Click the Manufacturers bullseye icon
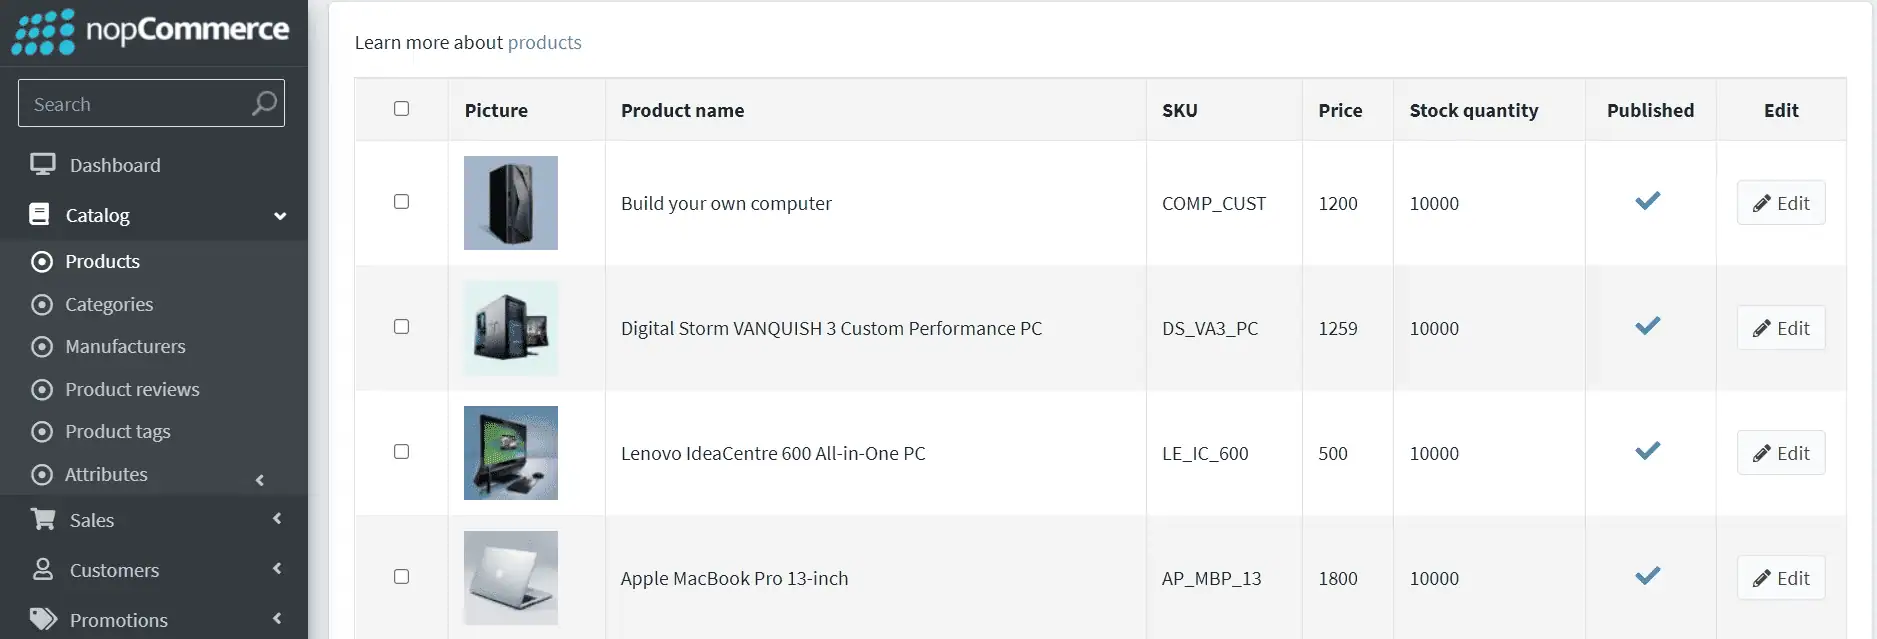The image size is (1877, 639). pos(41,346)
